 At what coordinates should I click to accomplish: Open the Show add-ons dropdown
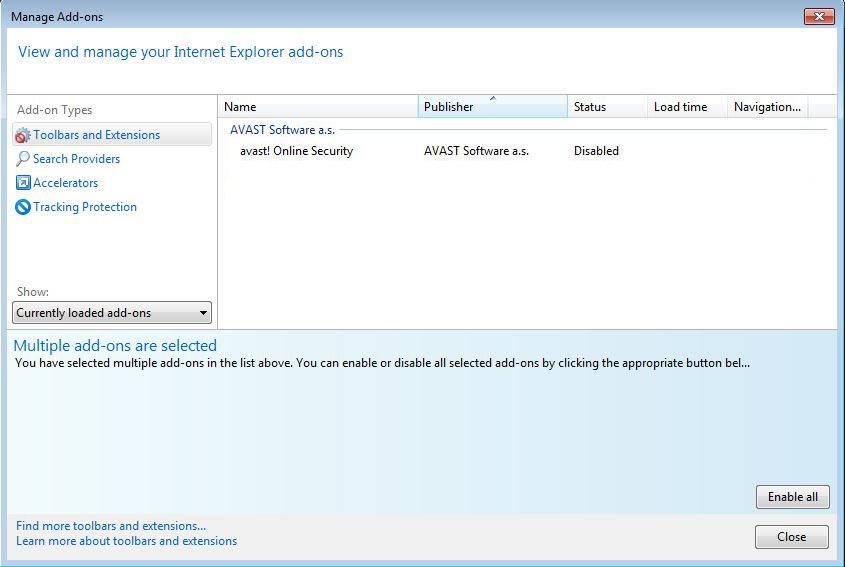pyautogui.click(x=112, y=313)
